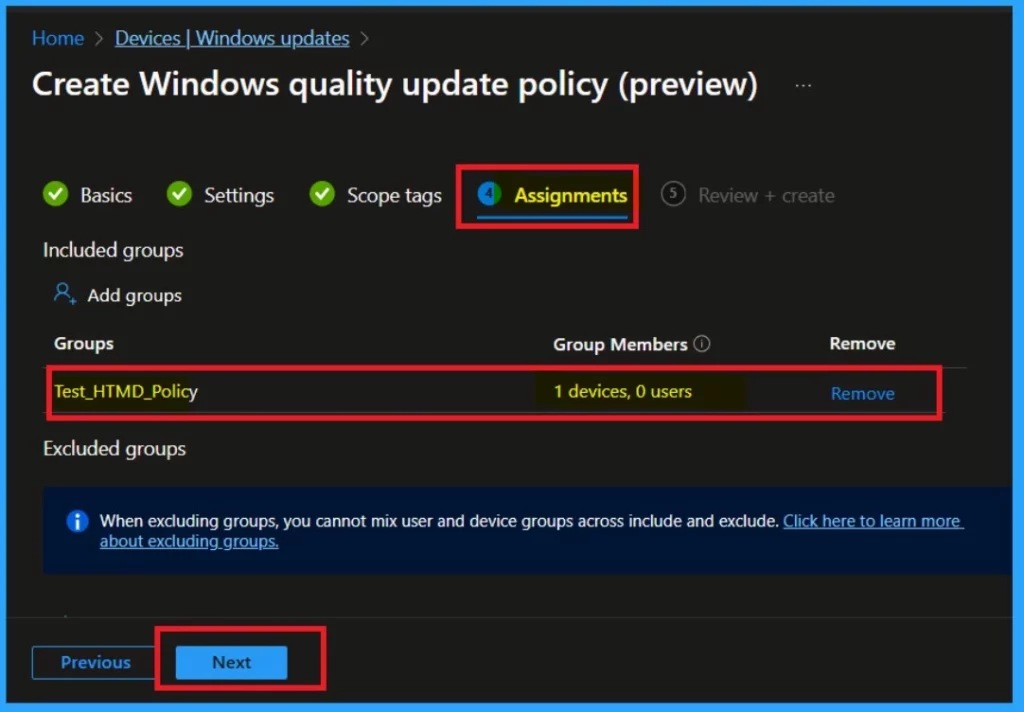This screenshot has height=712, width=1024.
Task: Click the step 4 circle icon
Action: coord(488,193)
